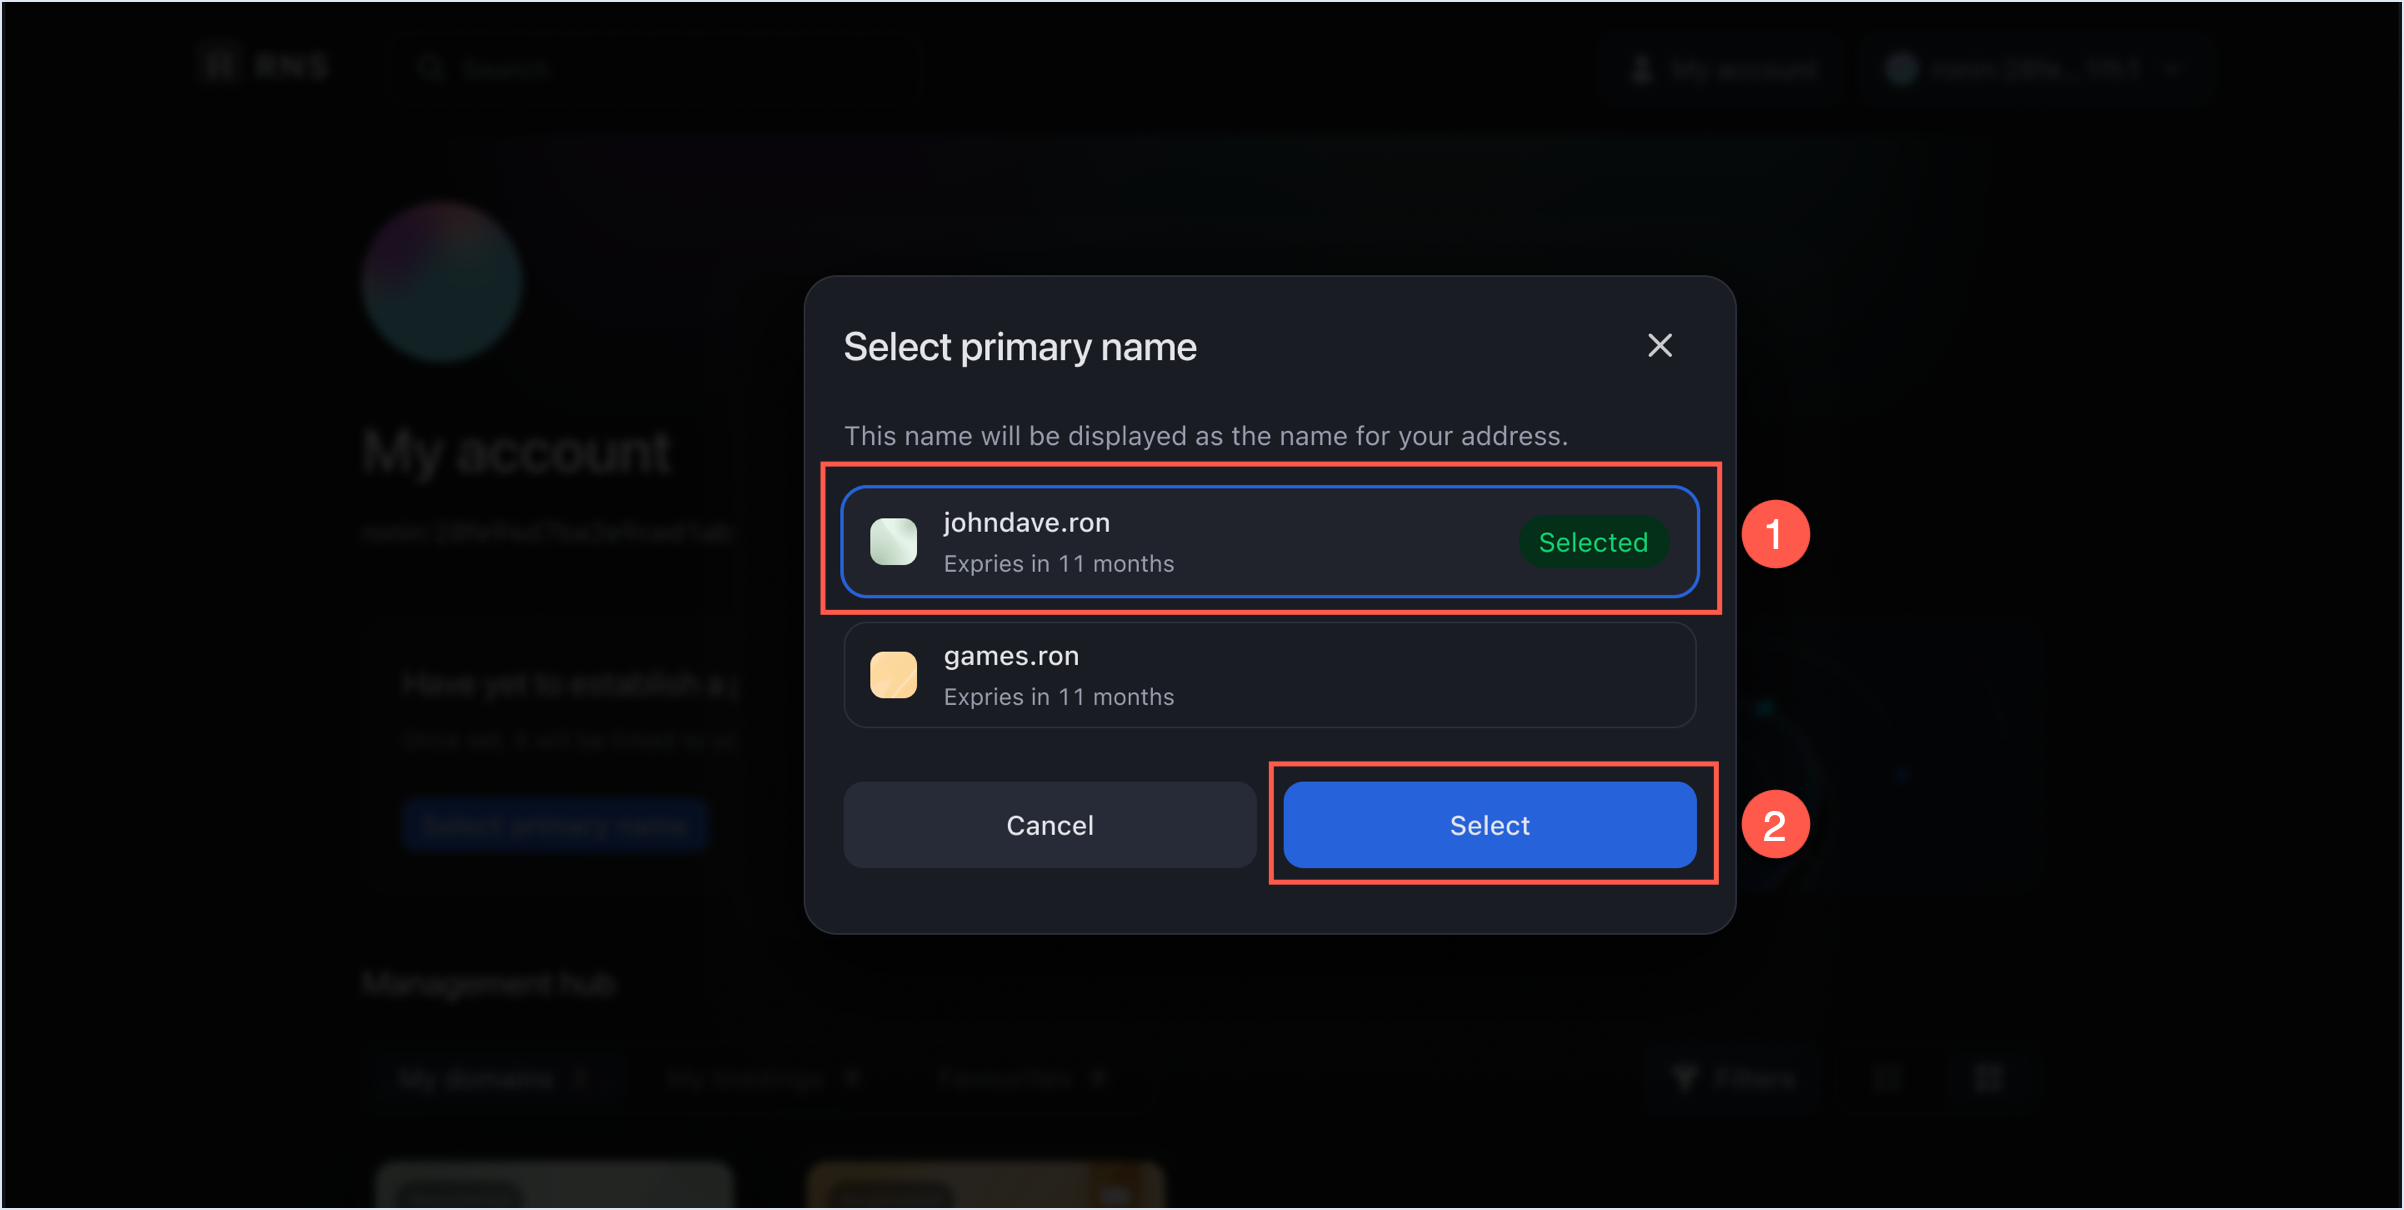Click the johndave.ron green avatar icon
Screen dimensions: 2404x1210
click(893, 542)
